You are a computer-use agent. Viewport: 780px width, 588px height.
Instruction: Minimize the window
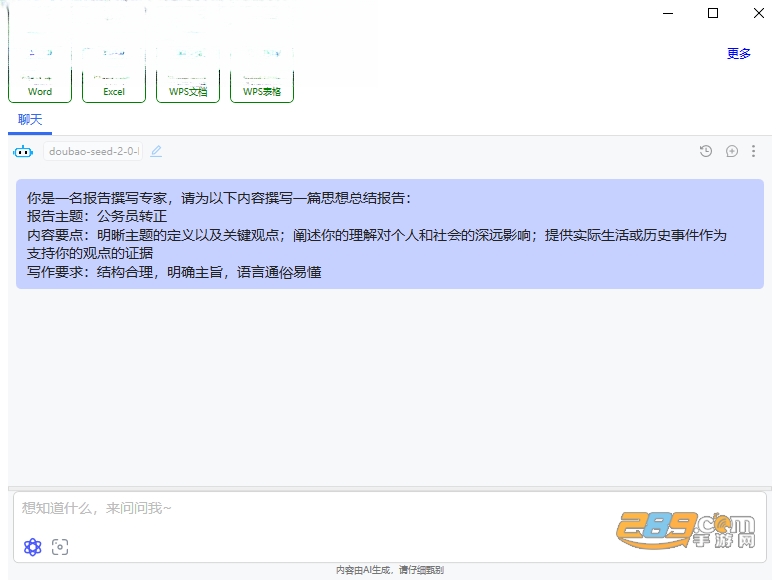click(668, 13)
